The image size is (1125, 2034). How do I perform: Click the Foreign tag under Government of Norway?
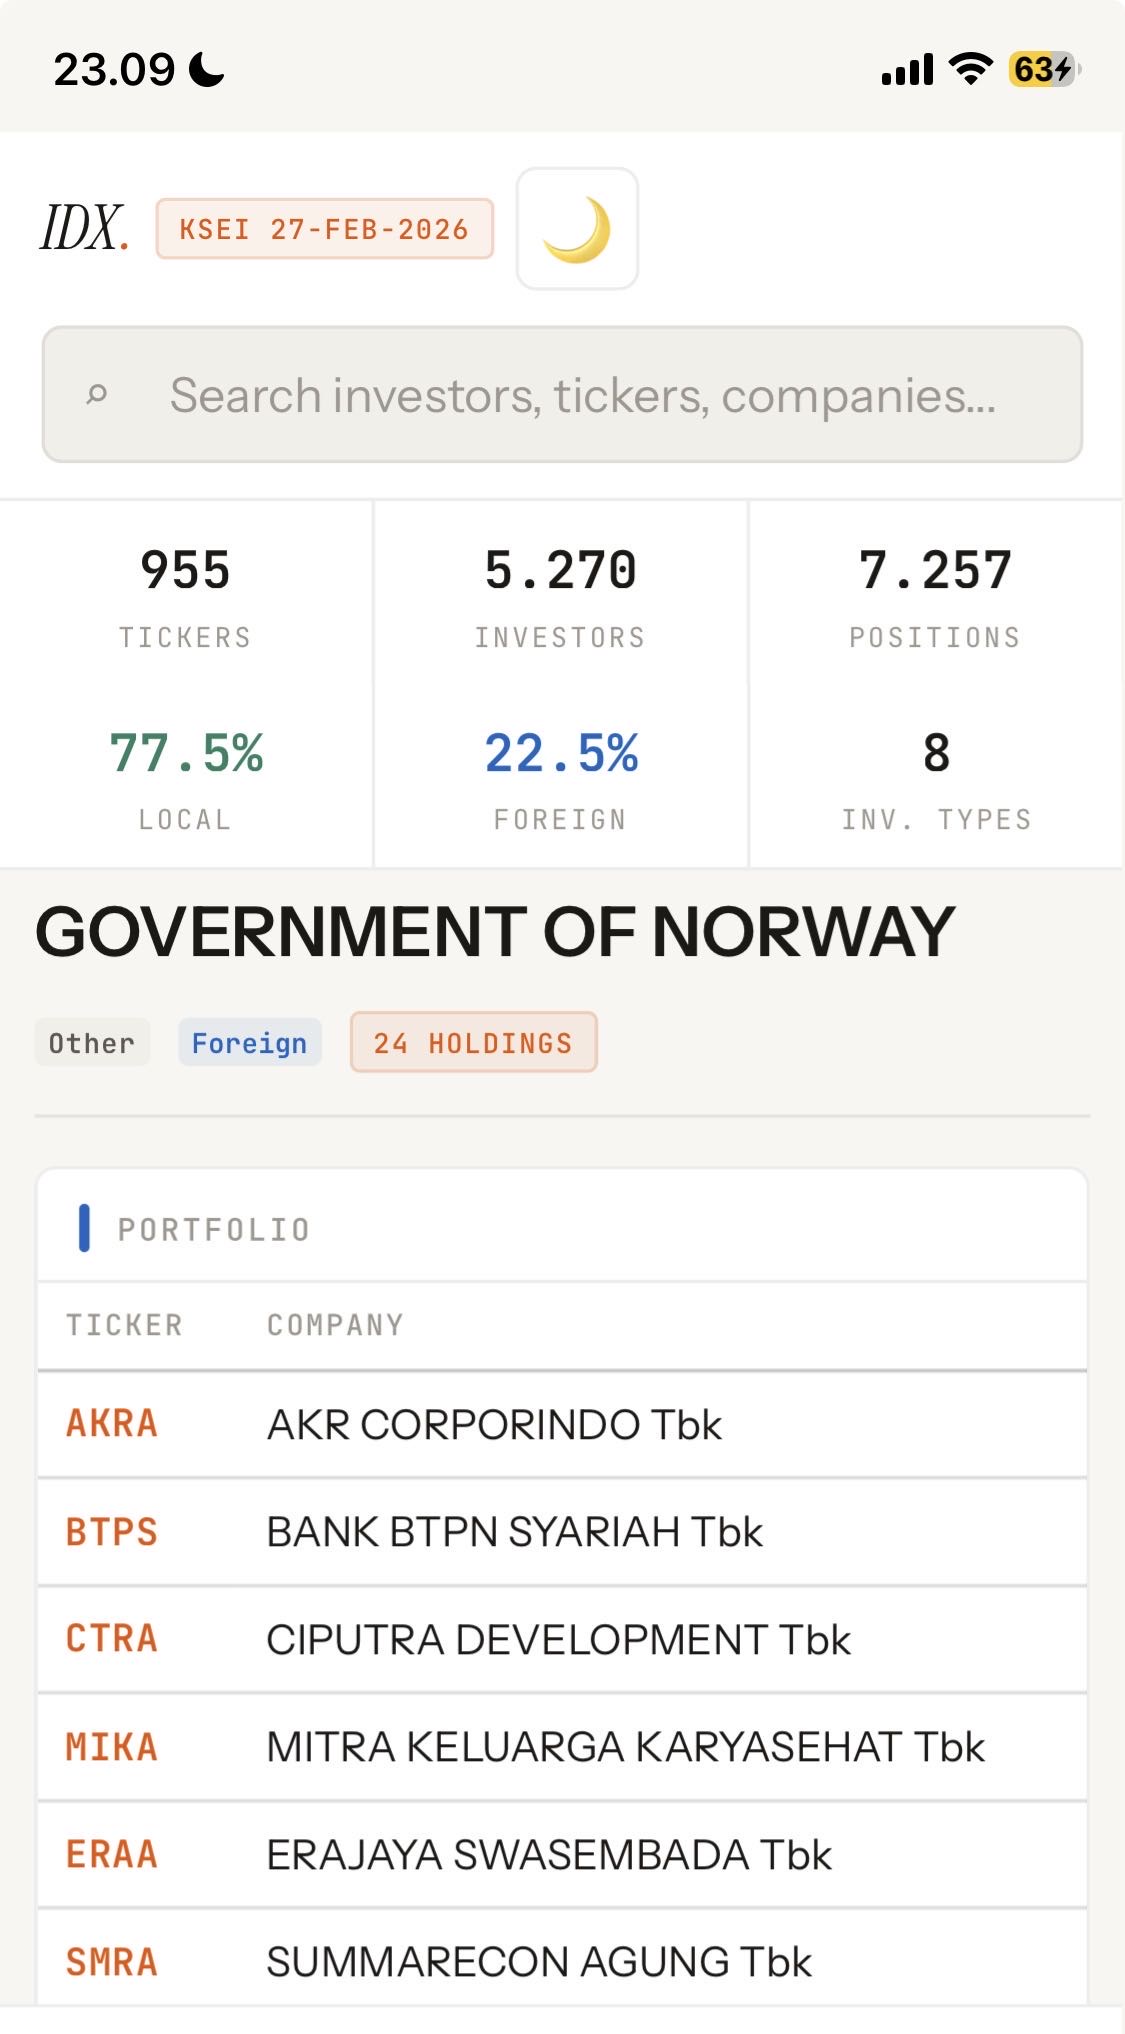250,1043
